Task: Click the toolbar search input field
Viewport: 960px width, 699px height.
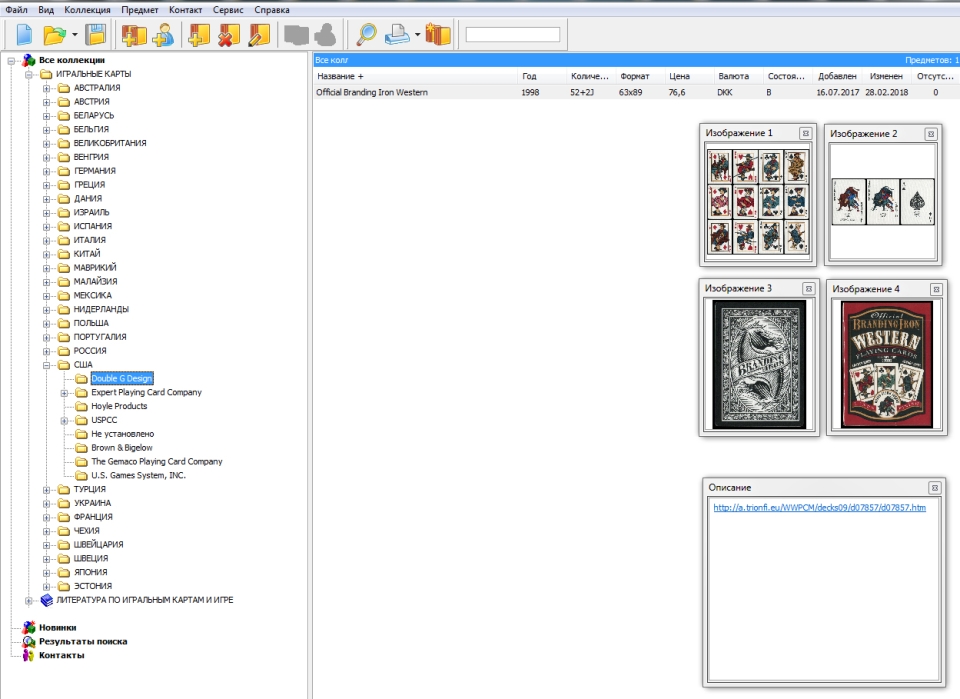Action: 512,35
